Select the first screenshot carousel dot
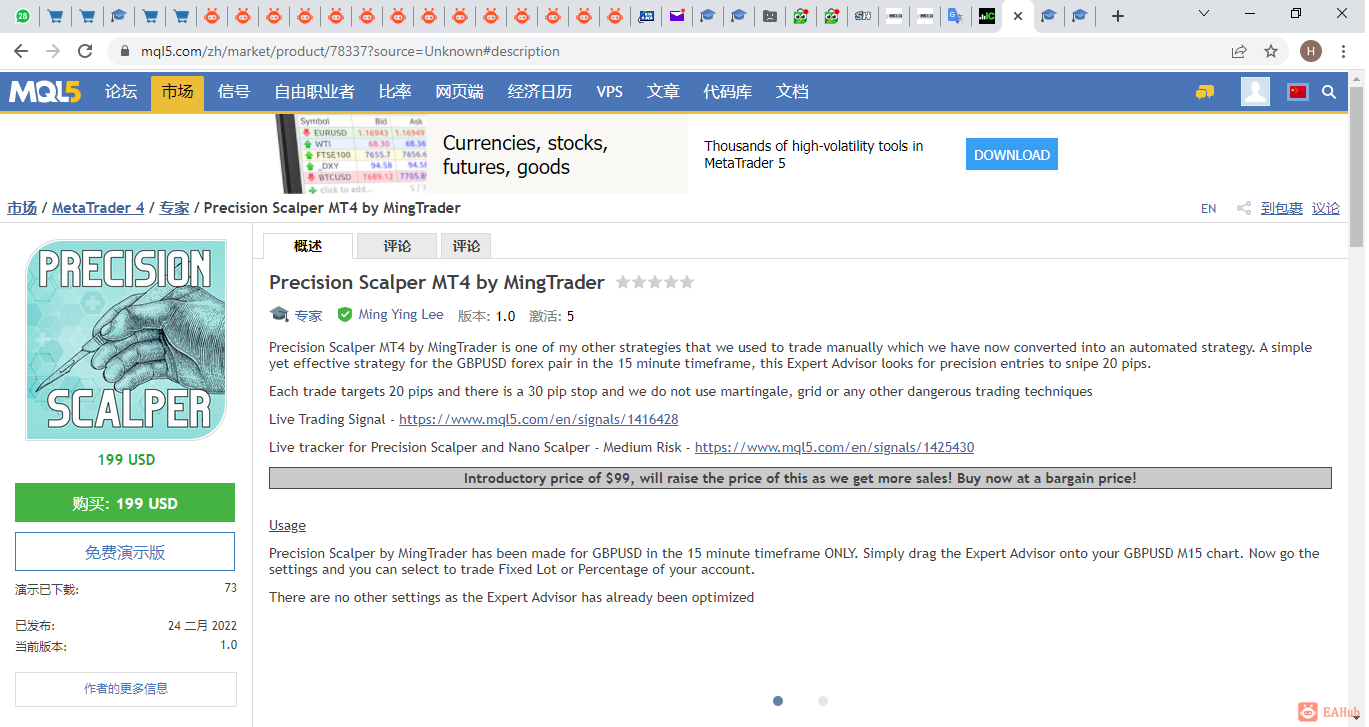1369x727 pixels. point(778,701)
